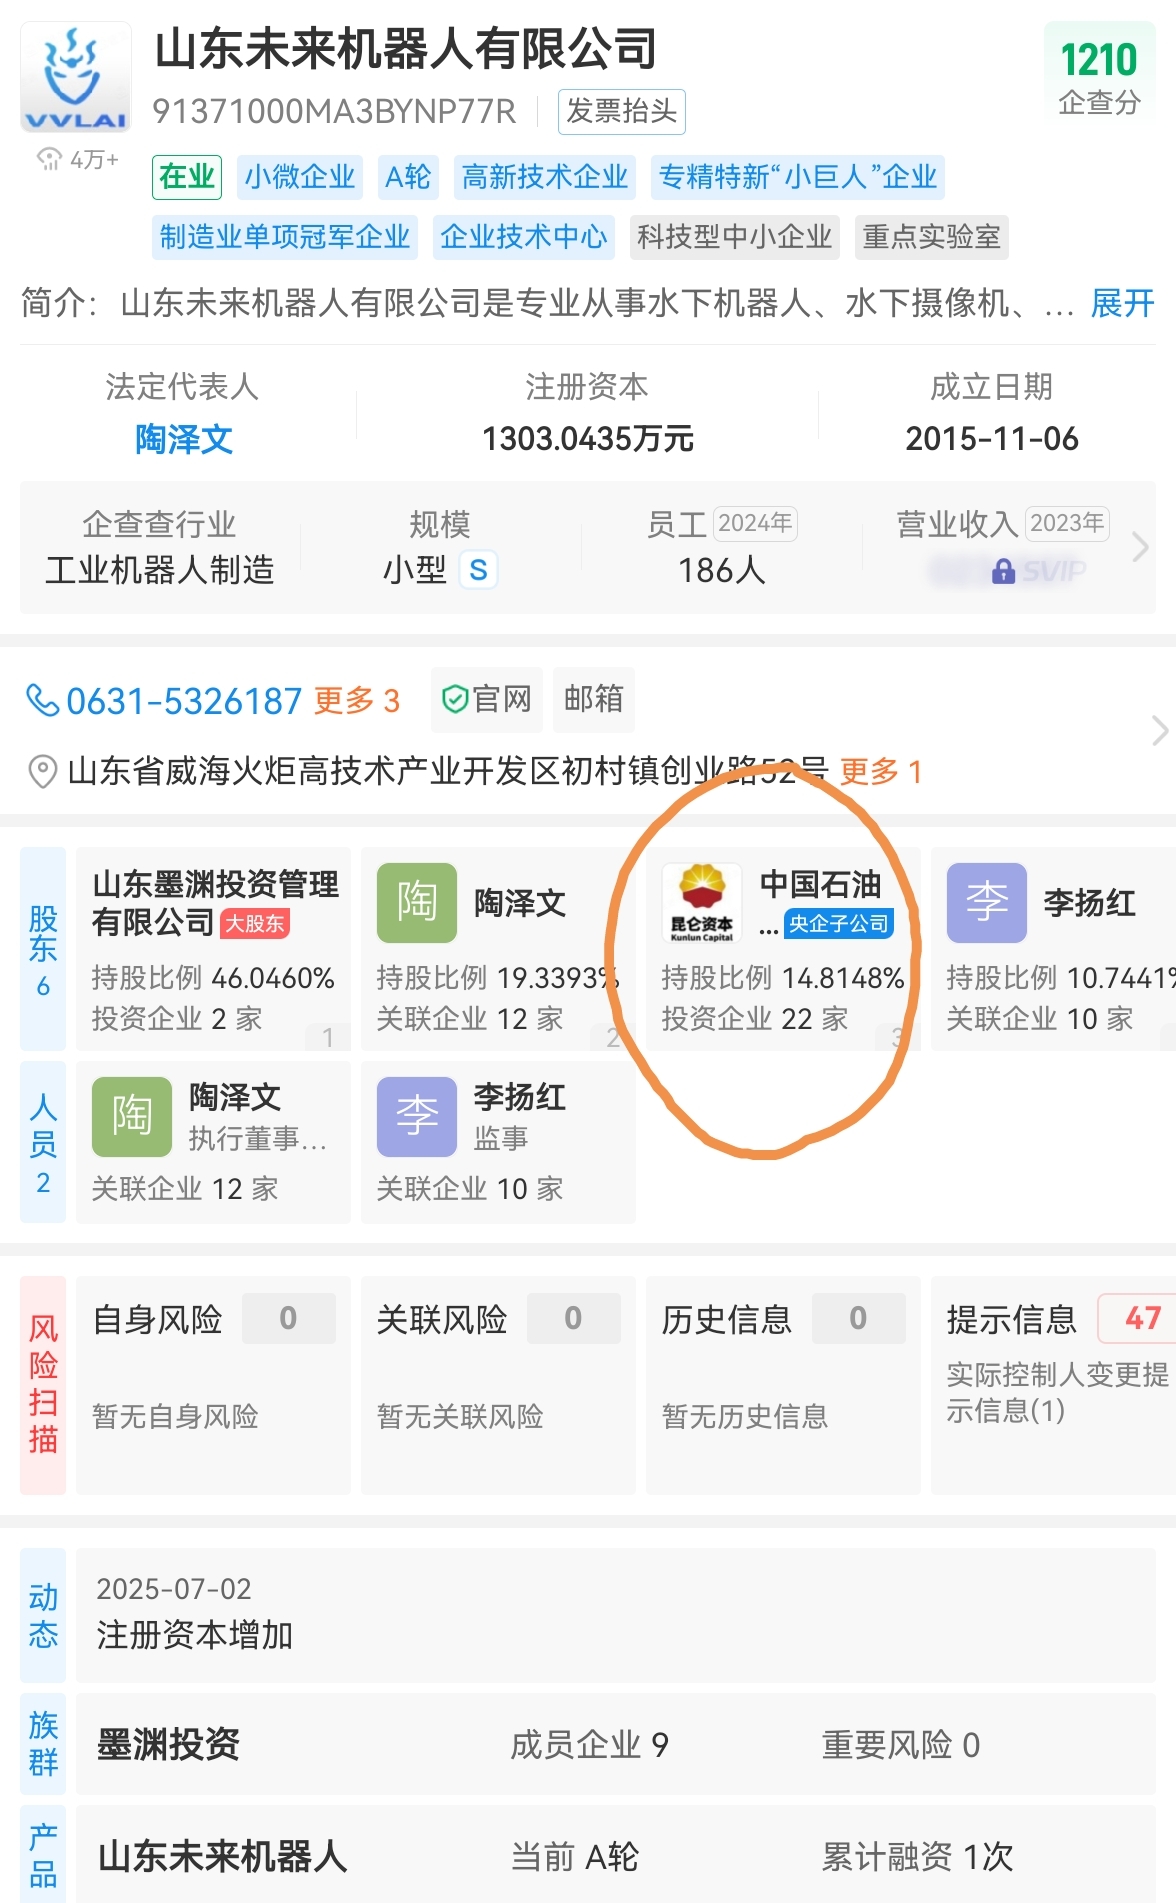Open the 自身风险 0 card
1176x1903 pixels.
click(x=213, y=1385)
